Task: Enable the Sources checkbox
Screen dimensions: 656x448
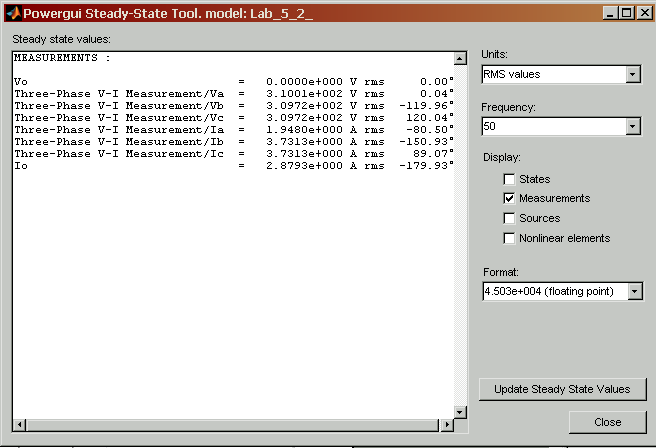Action: coord(509,218)
